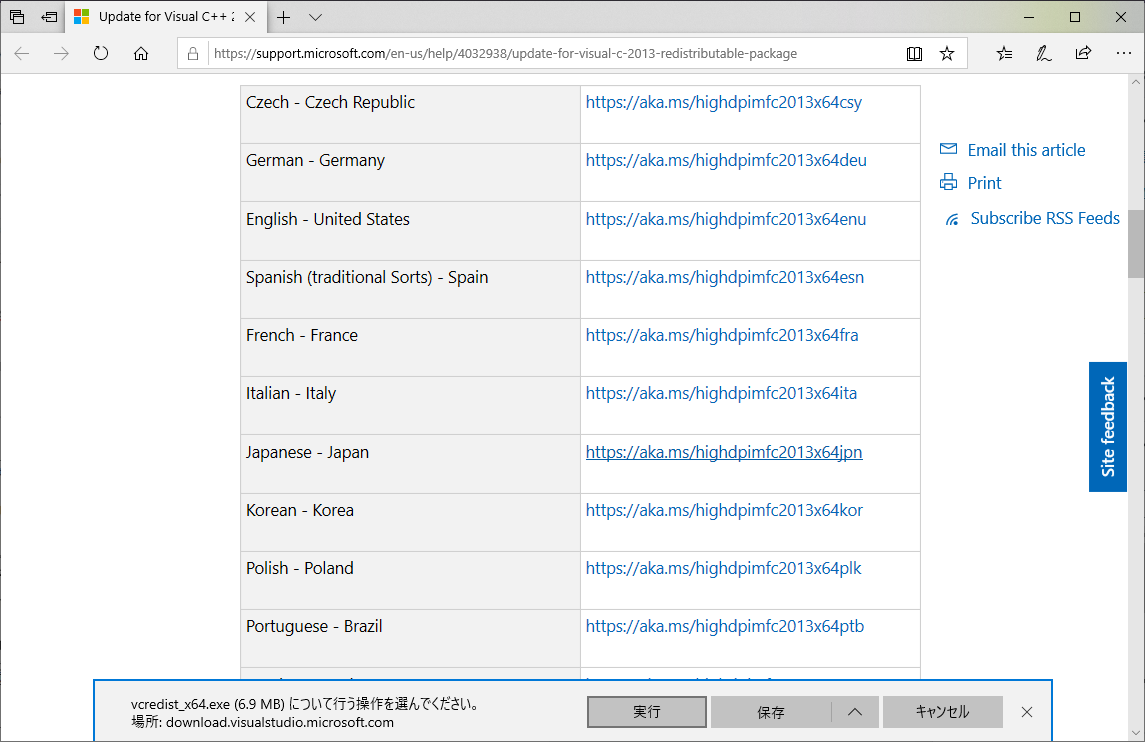Image resolution: width=1145 pixels, height=742 pixels.
Task: Expand save options arrow next to 保存
Action: [854, 712]
